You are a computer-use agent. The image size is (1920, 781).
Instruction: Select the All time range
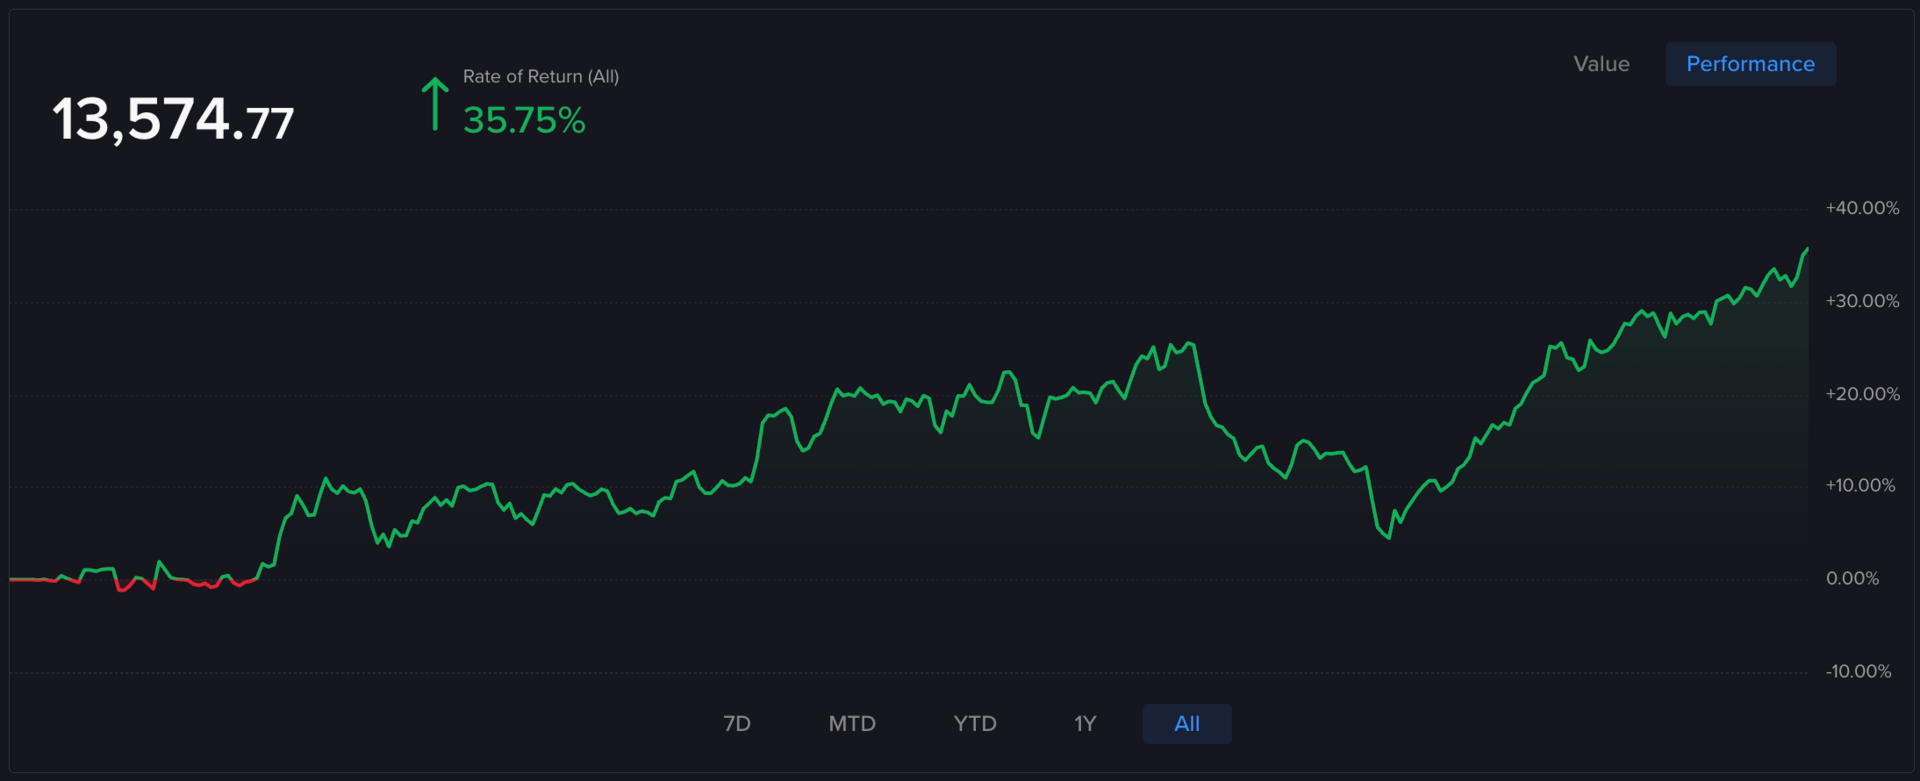(x=1187, y=724)
